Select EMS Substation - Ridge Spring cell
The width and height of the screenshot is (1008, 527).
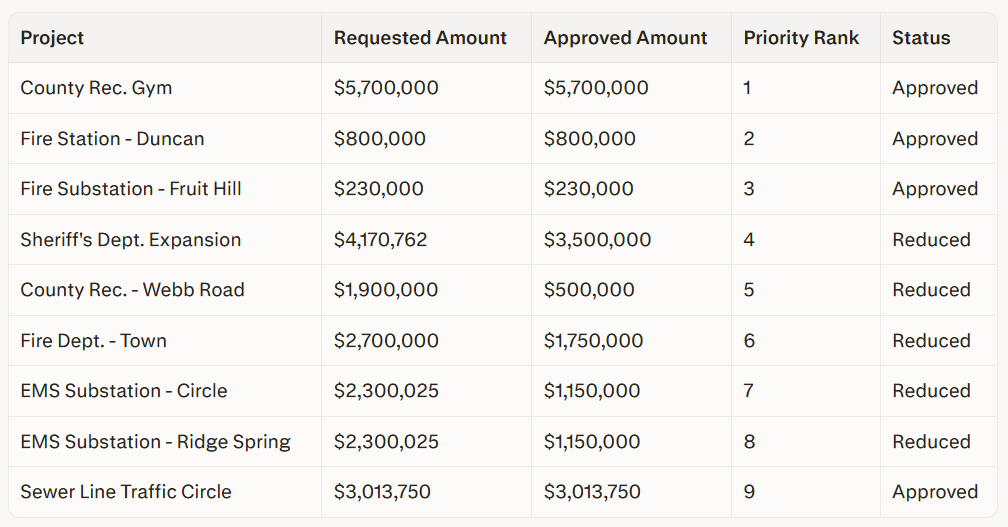click(155, 442)
